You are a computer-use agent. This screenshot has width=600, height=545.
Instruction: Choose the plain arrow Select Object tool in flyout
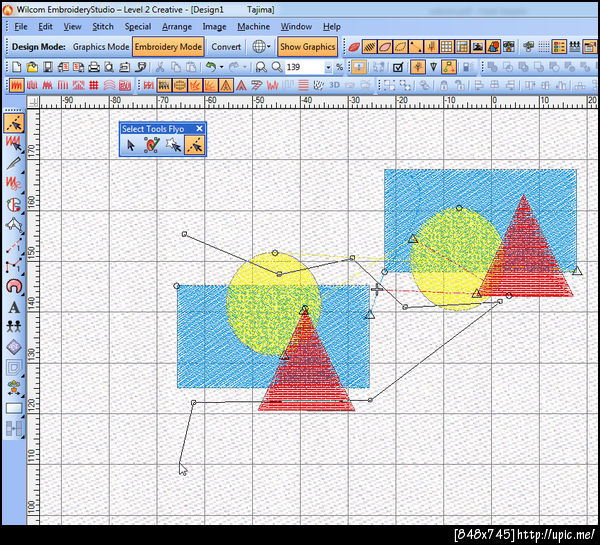(131, 145)
